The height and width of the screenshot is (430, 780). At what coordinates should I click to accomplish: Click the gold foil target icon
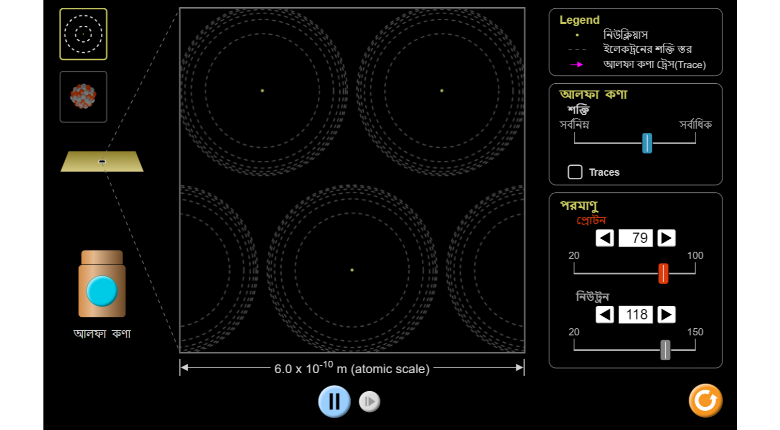click(x=102, y=161)
